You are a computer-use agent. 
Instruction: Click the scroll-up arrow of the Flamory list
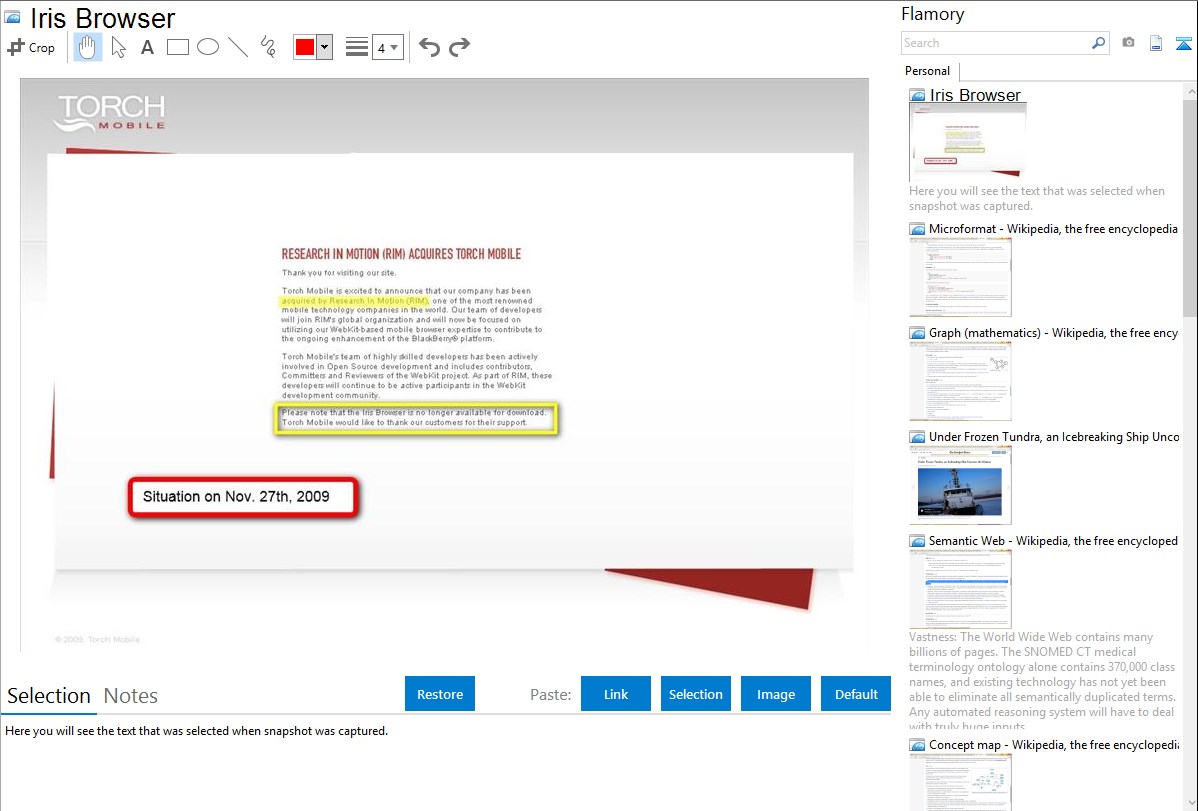(1190, 91)
